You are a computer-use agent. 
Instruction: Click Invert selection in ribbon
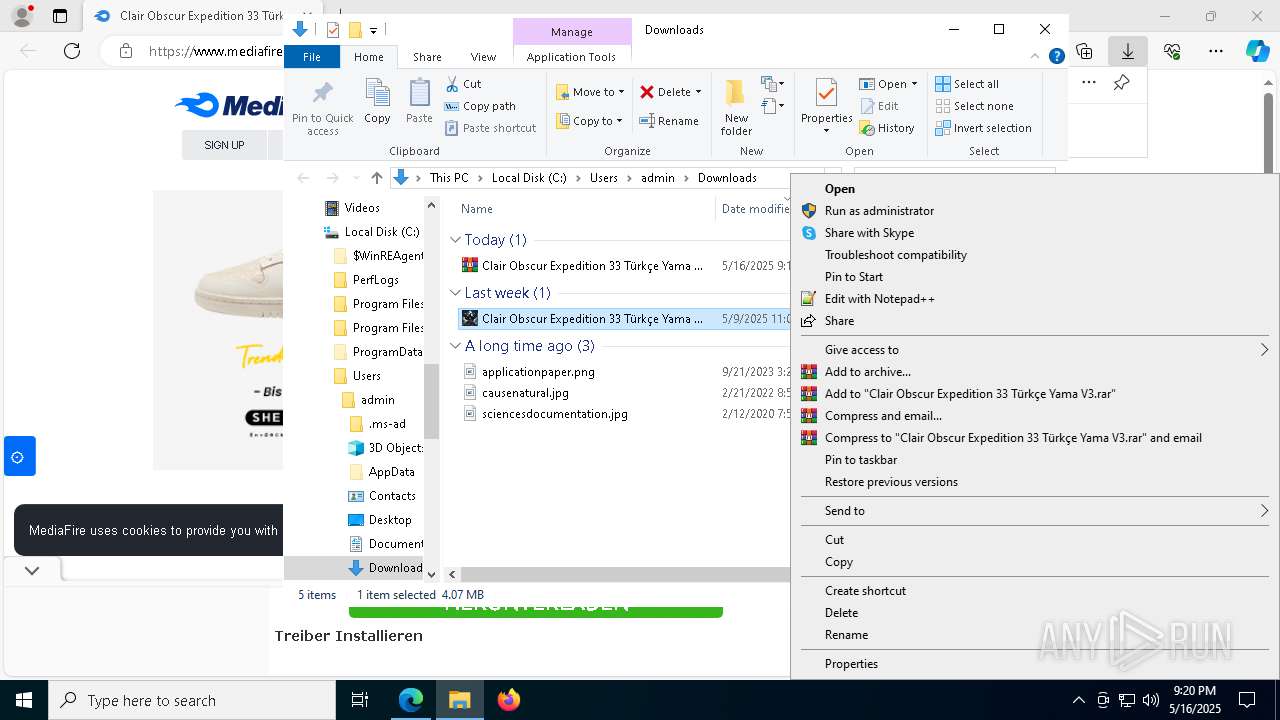(x=983, y=128)
